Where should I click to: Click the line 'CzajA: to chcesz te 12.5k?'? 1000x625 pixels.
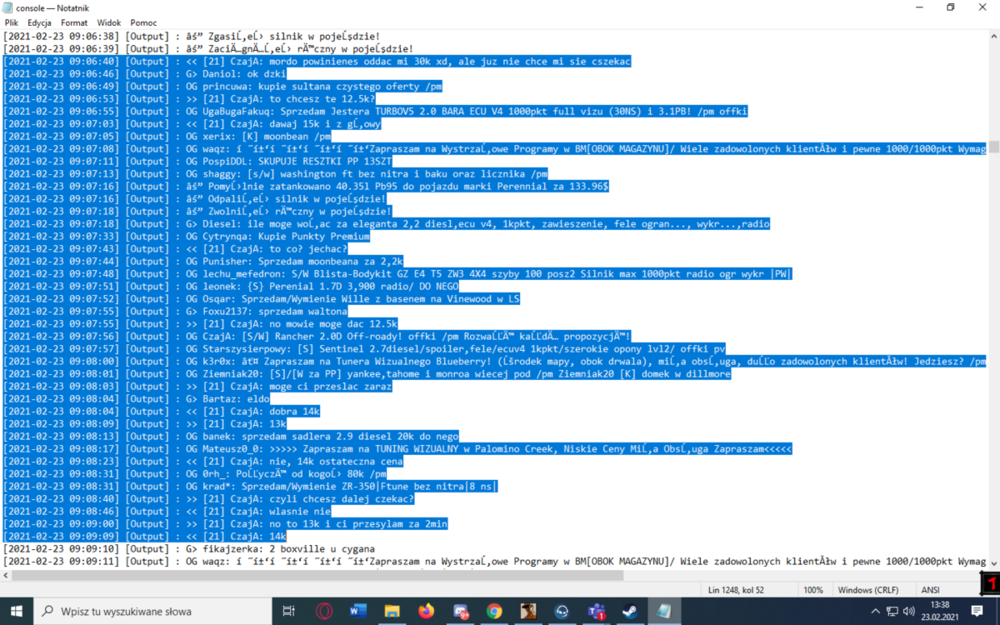click(189, 99)
